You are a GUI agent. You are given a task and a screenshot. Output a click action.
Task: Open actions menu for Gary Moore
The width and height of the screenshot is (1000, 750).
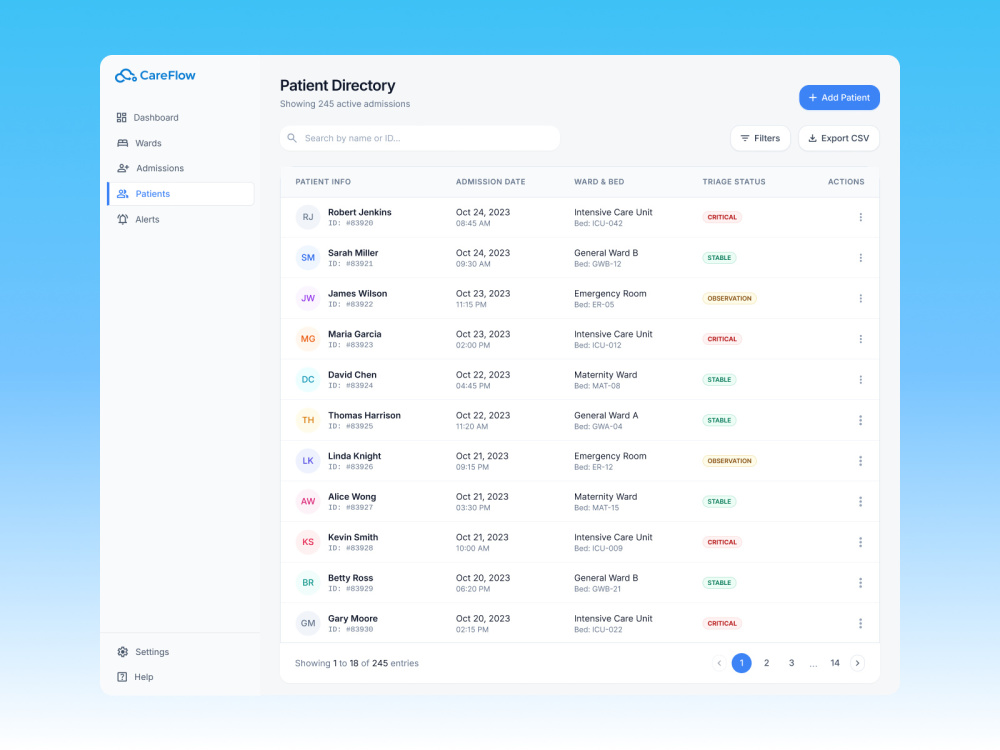[x=860, y=623]
